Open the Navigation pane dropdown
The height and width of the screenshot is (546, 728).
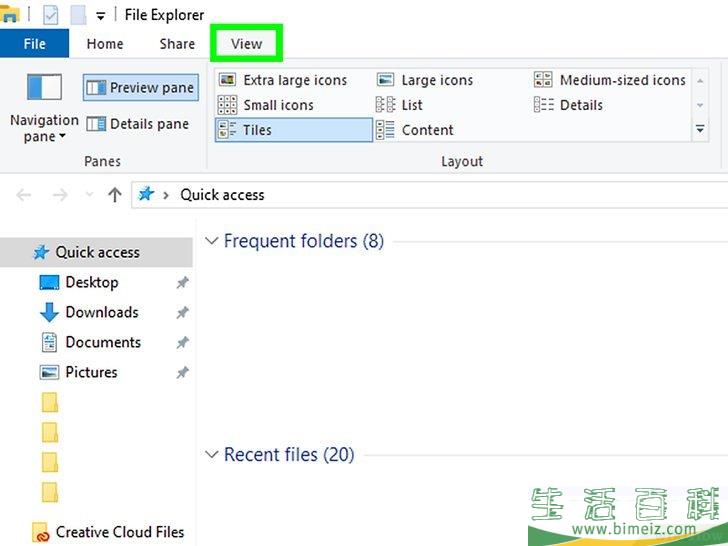click(x=44, y=128)
